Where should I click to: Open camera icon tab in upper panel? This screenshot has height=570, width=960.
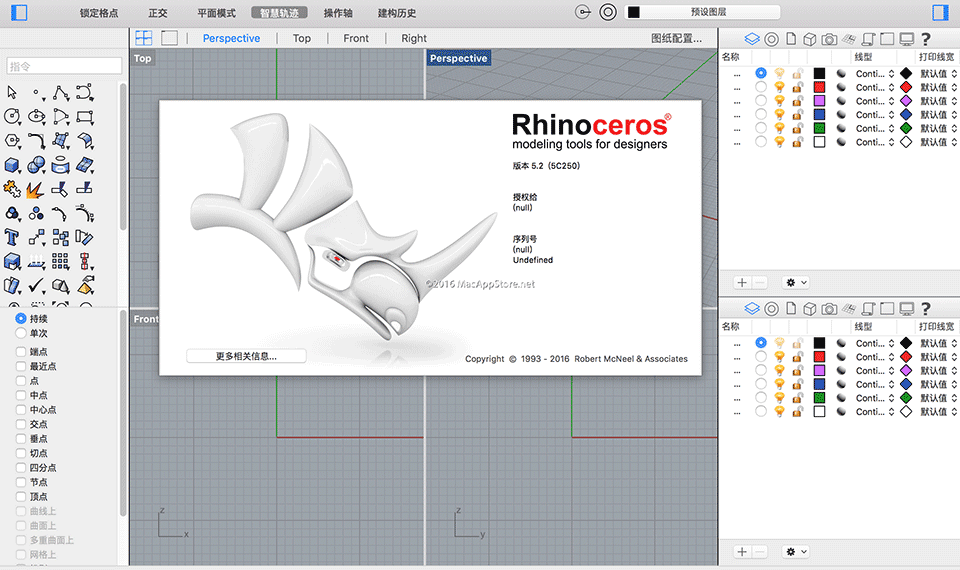pos(829,39)
